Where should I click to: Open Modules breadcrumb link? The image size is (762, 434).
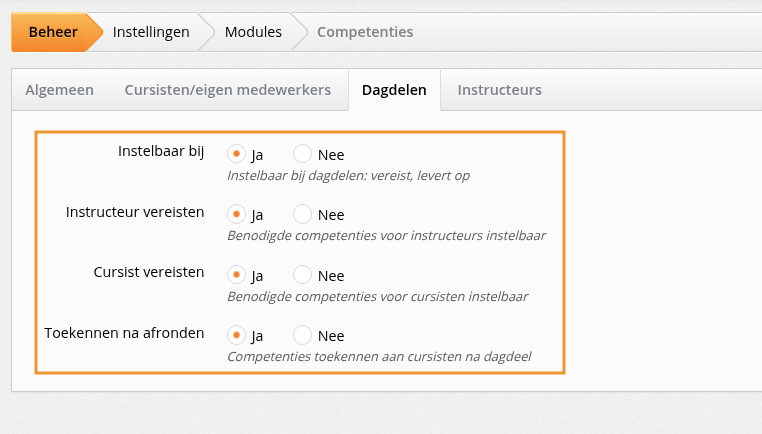253,32
